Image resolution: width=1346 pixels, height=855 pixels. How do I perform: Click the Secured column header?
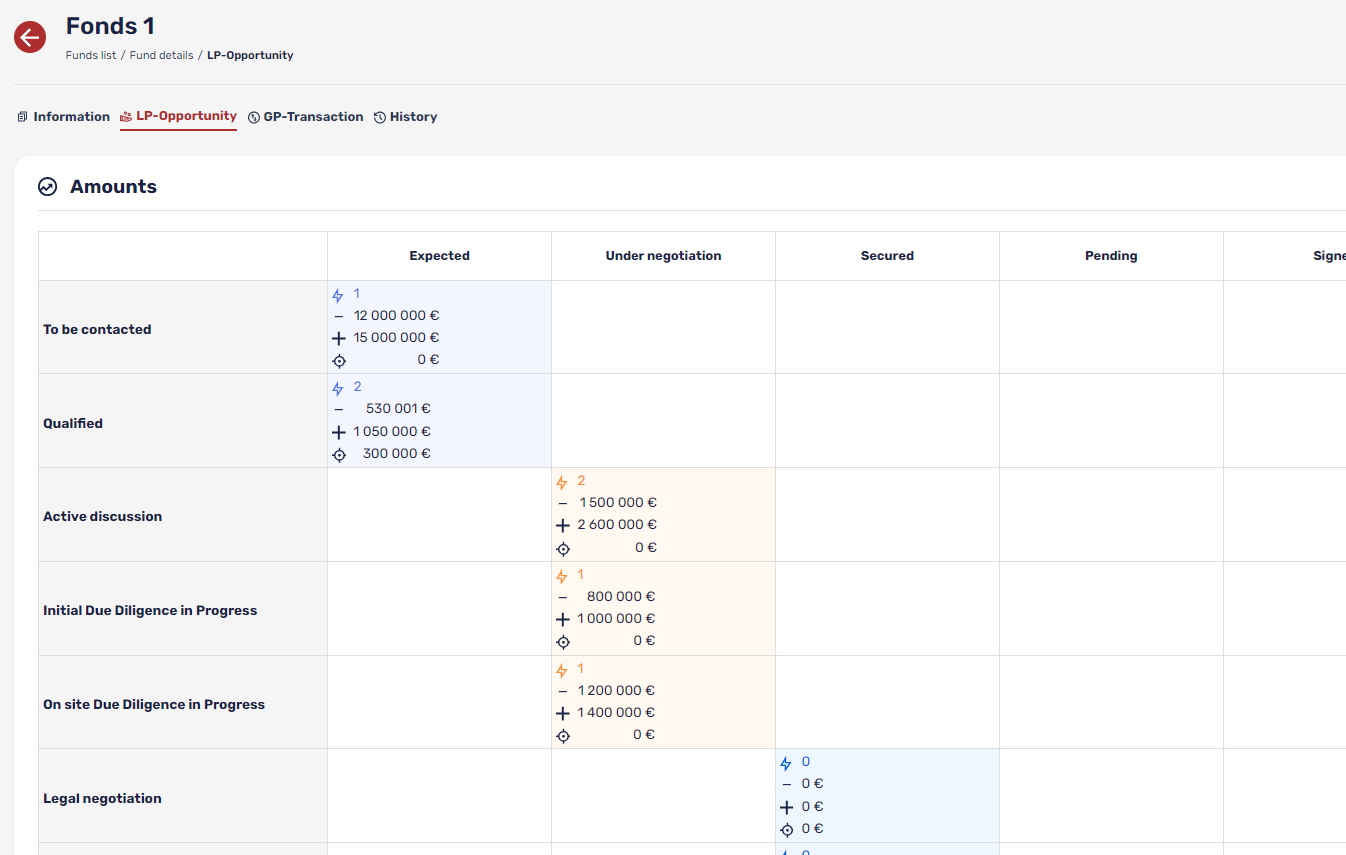(887, 256)
